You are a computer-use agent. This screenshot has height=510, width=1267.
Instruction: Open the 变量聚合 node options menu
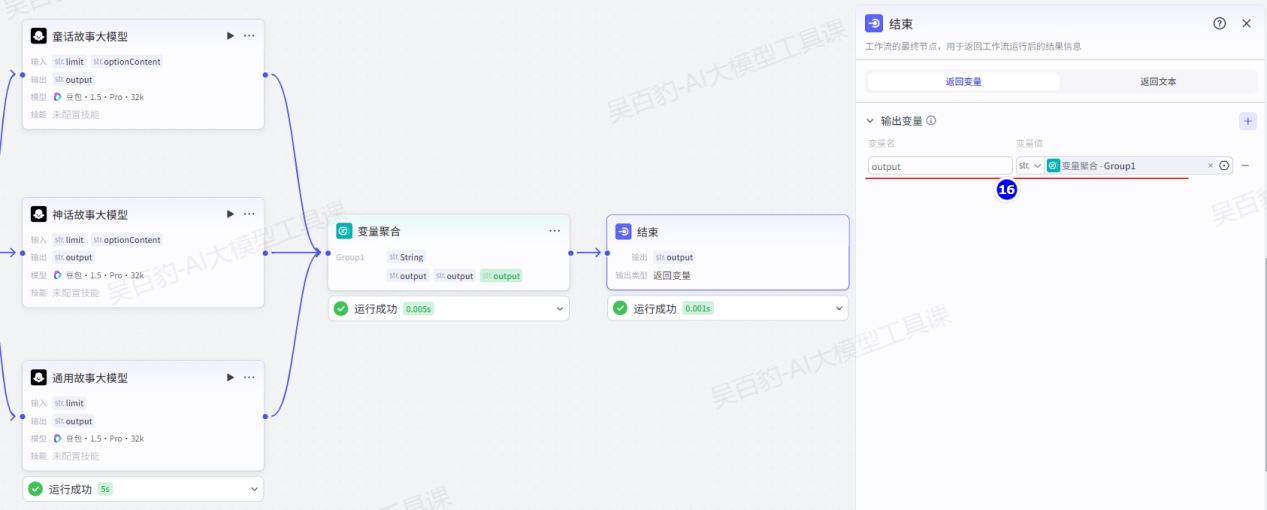(x=554, y=231)
